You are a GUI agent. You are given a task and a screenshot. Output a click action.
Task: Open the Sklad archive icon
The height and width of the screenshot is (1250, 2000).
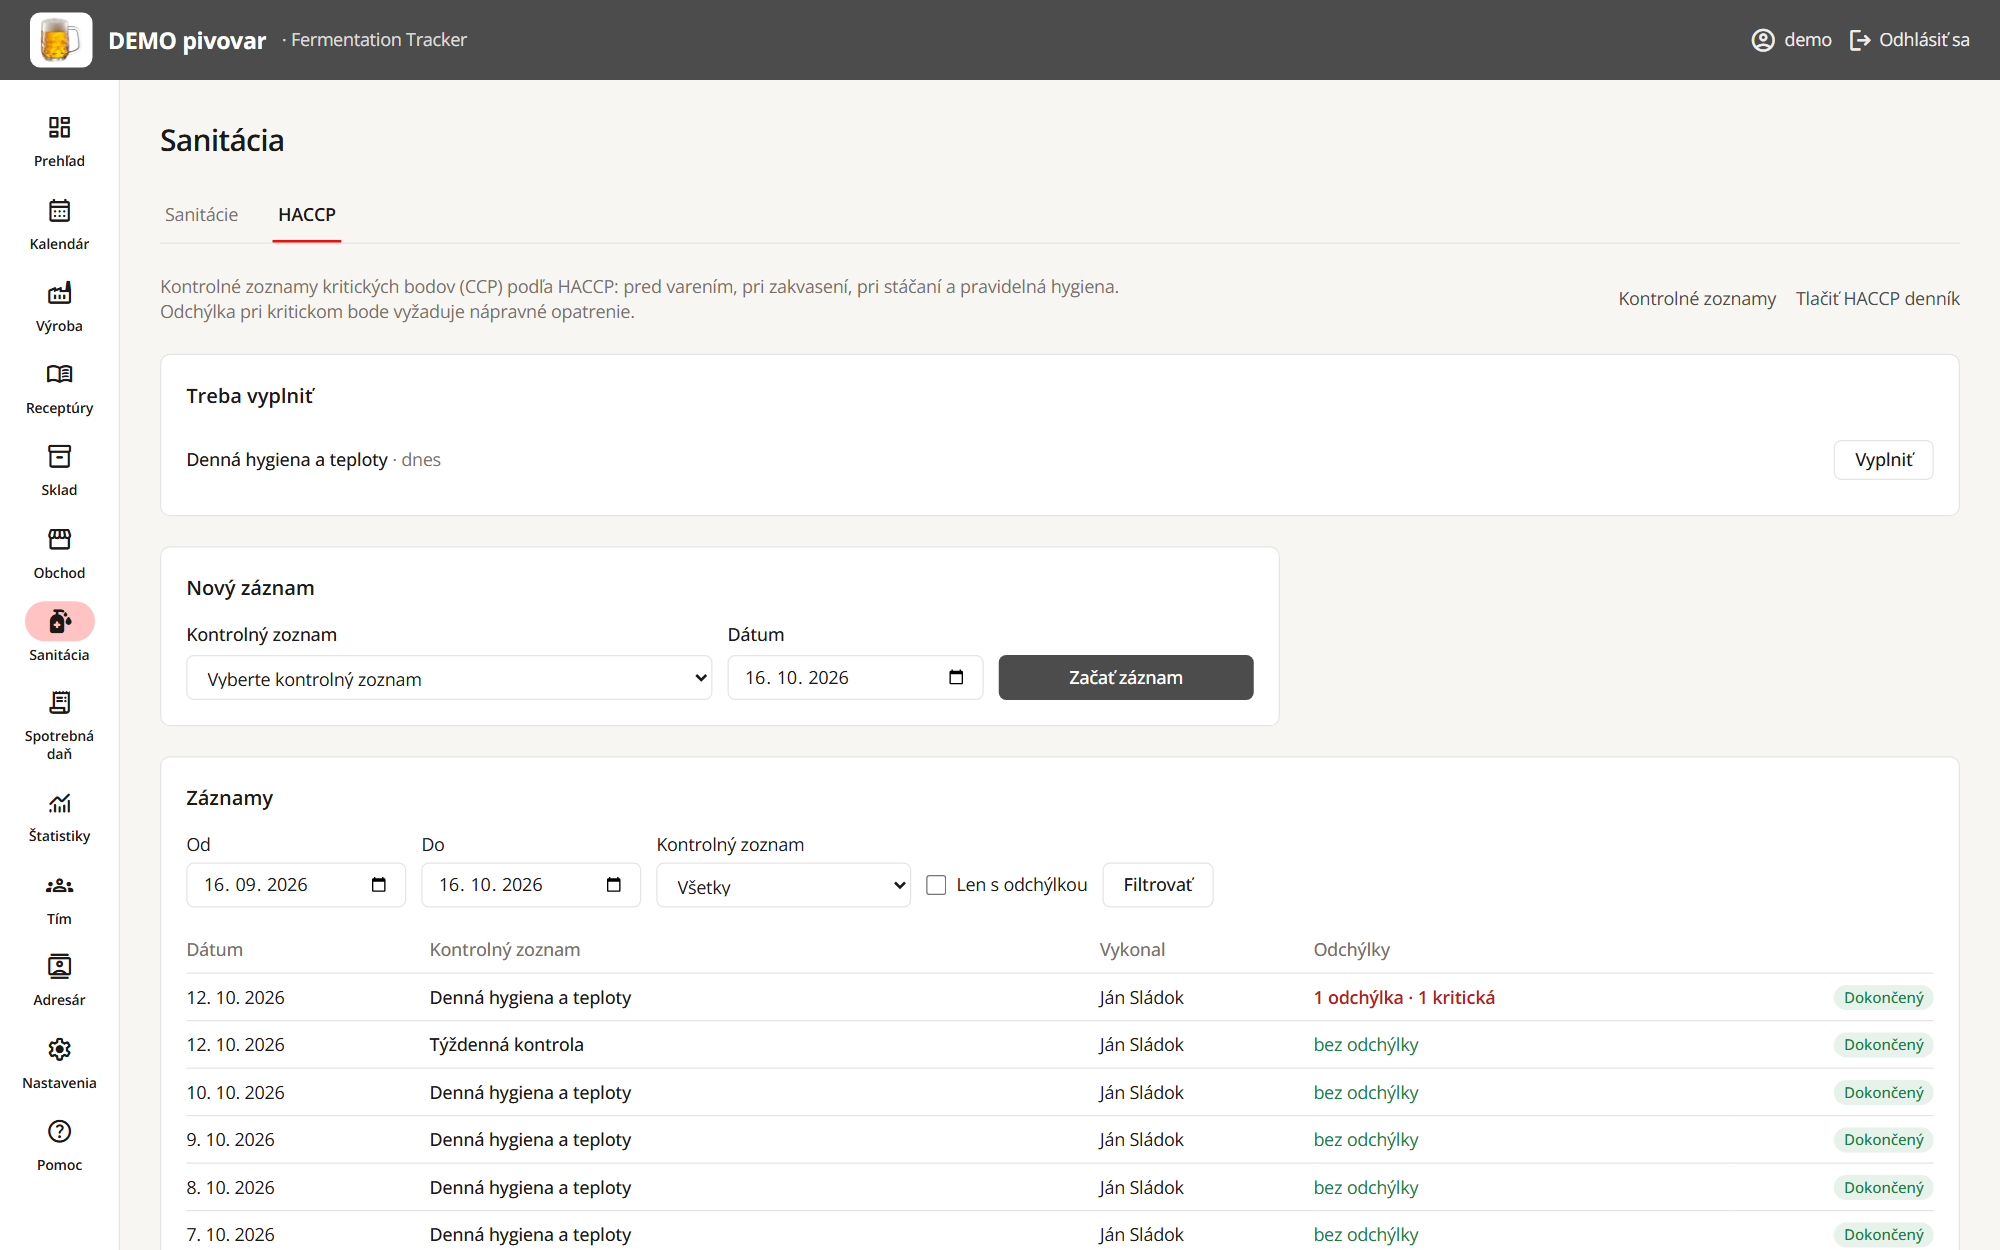tap(59, 457)
